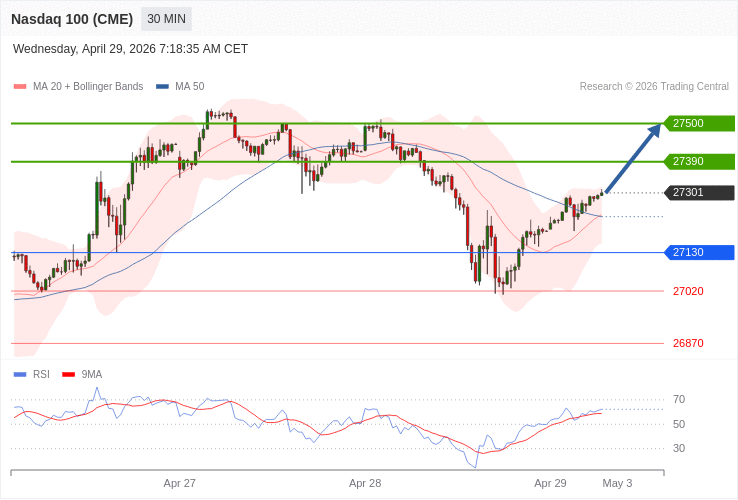Click the May 3 date axis label
738x500 pixels.
[617, 483]
